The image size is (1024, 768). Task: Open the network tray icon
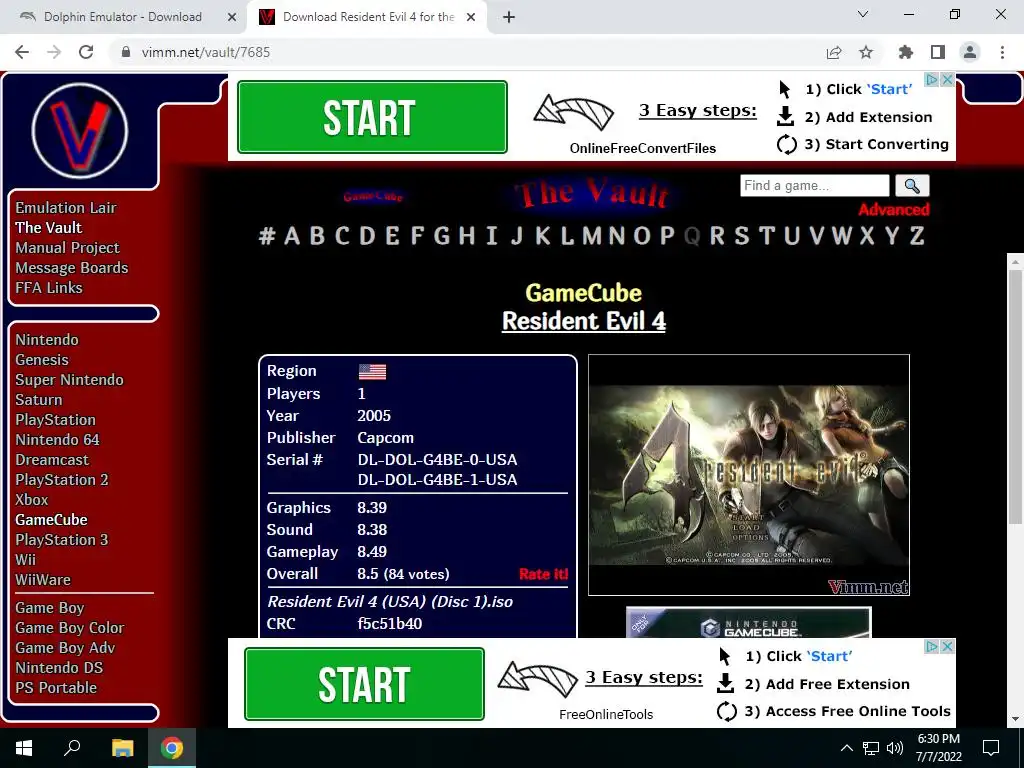(871, 748)
